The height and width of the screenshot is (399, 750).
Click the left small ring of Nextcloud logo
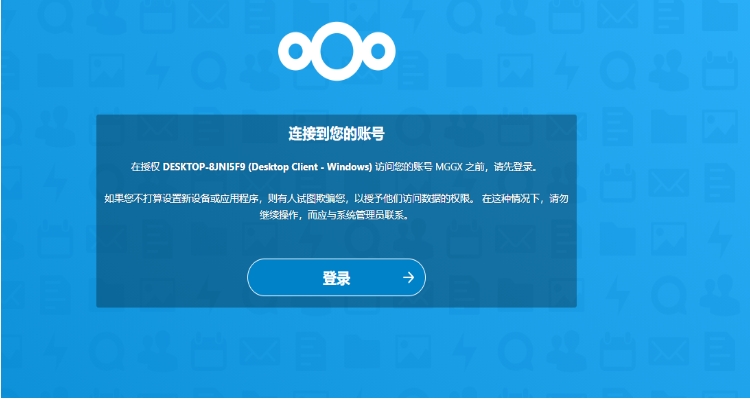[x=296, y=51]
